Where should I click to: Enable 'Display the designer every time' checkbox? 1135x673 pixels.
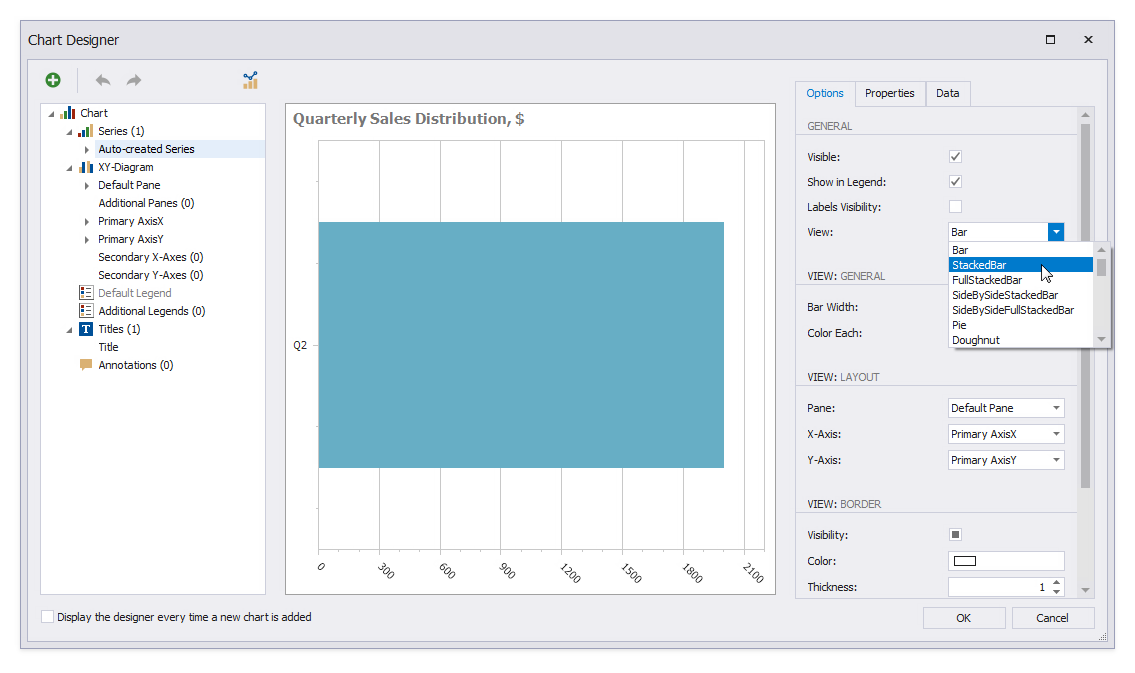47,617
